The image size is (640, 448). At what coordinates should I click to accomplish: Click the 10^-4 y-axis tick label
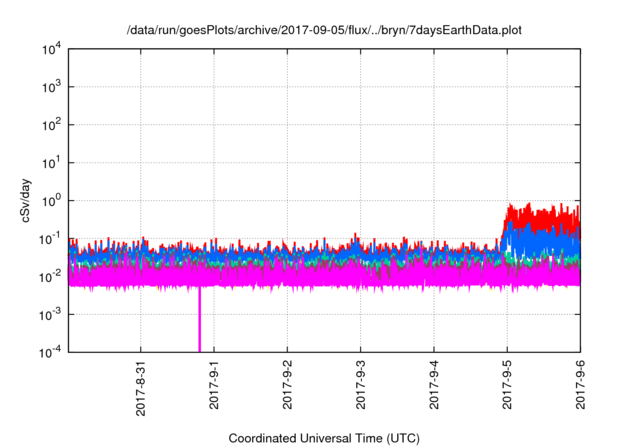(x=50, y=352)
